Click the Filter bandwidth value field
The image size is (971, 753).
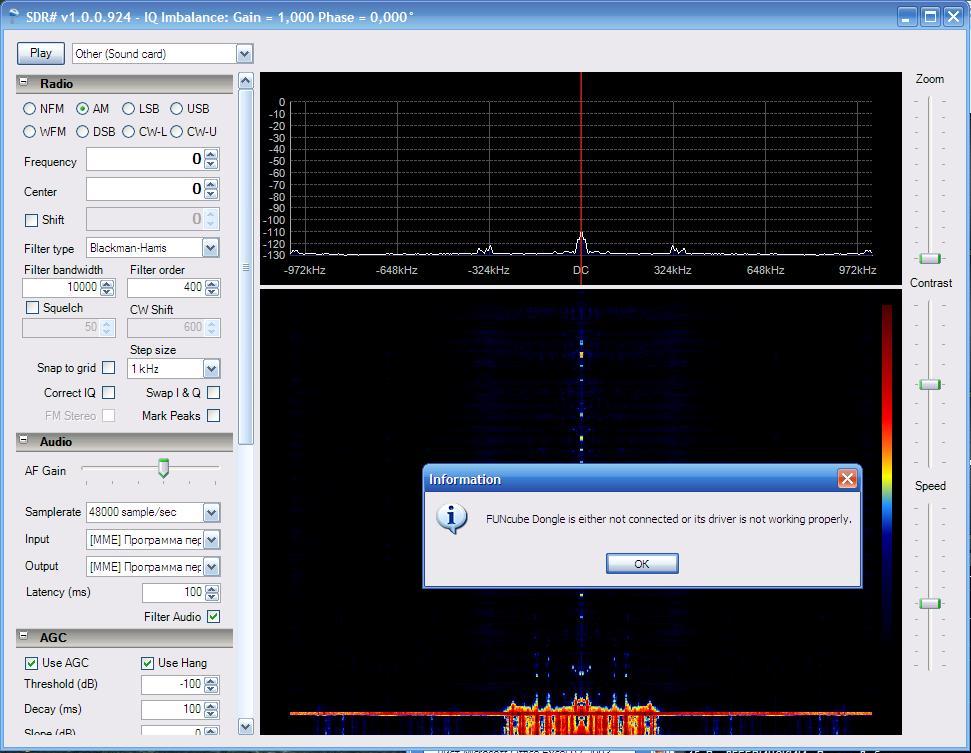[61, 287]
